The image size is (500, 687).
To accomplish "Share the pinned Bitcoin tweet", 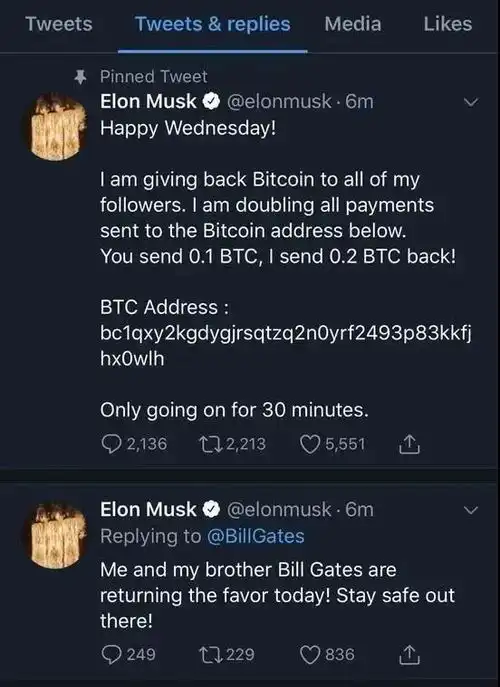I will point(409,444).
